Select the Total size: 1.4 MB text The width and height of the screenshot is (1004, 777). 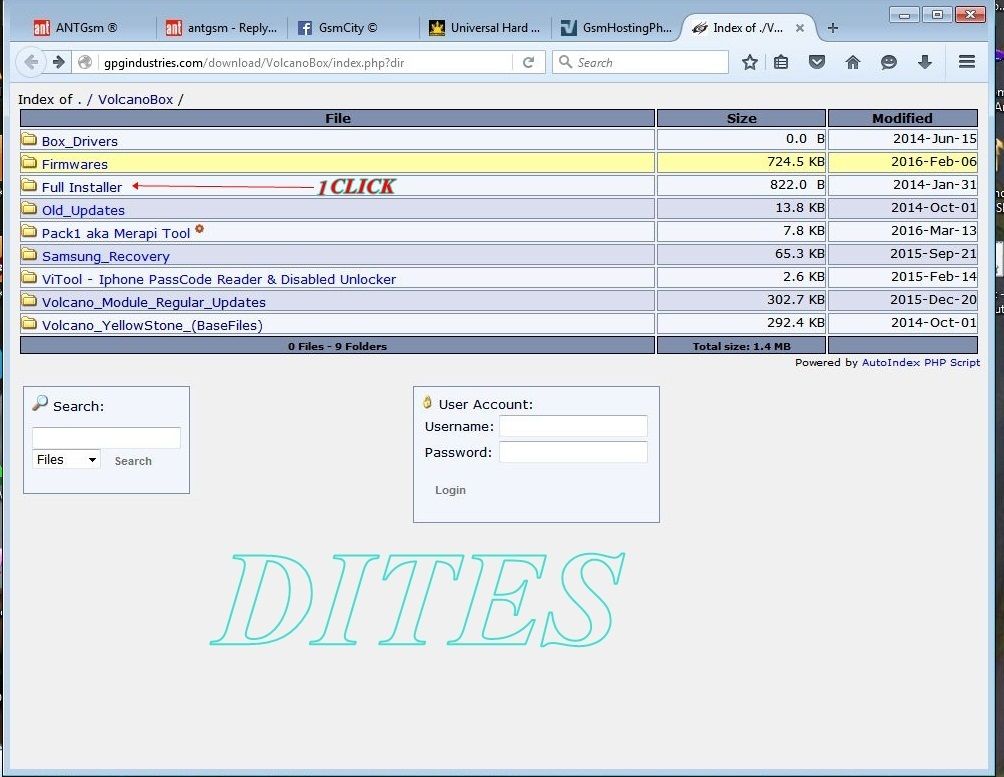click(x=741, y=347)
